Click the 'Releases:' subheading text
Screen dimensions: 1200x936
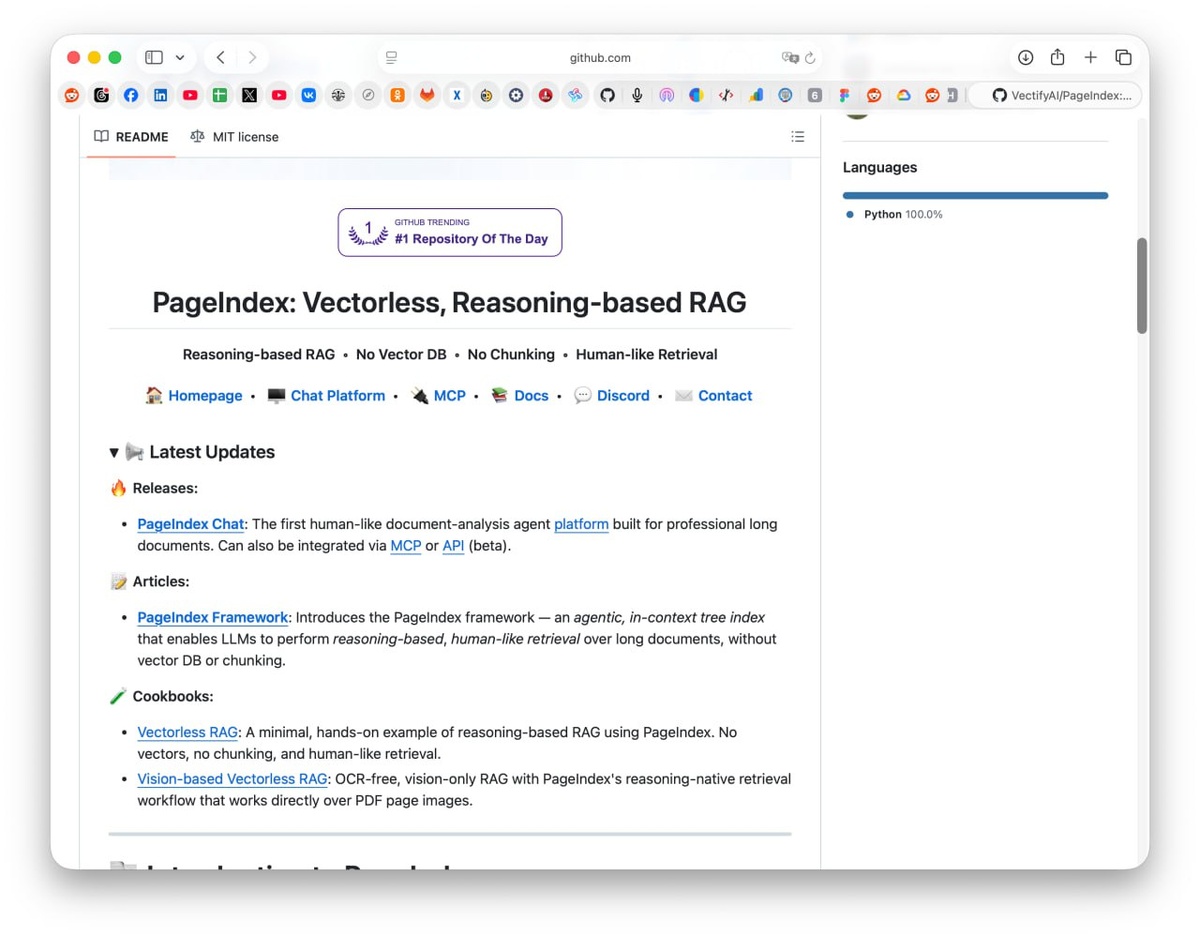[x=165, y=488]
